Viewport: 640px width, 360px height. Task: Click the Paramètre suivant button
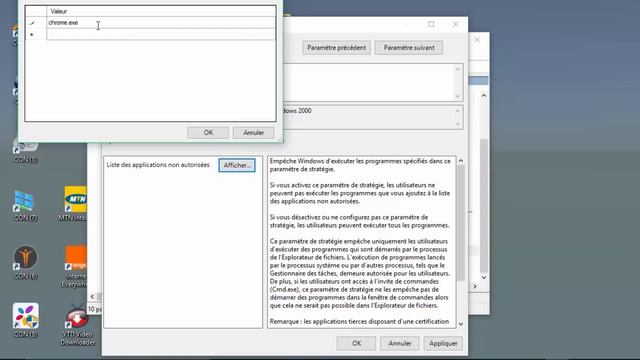click(x=409, y=48)
